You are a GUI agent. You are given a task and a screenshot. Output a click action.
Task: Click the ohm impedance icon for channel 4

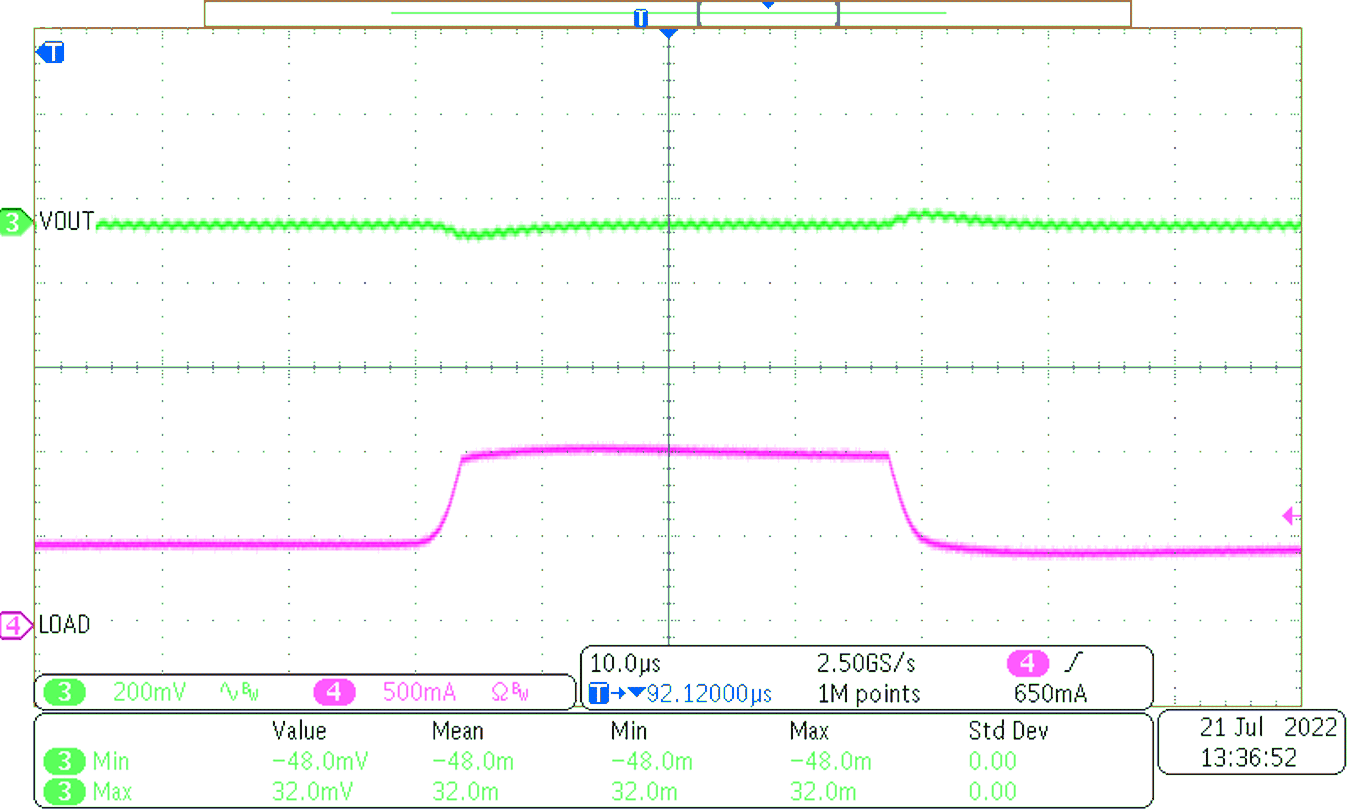click(x=498, y=691)
